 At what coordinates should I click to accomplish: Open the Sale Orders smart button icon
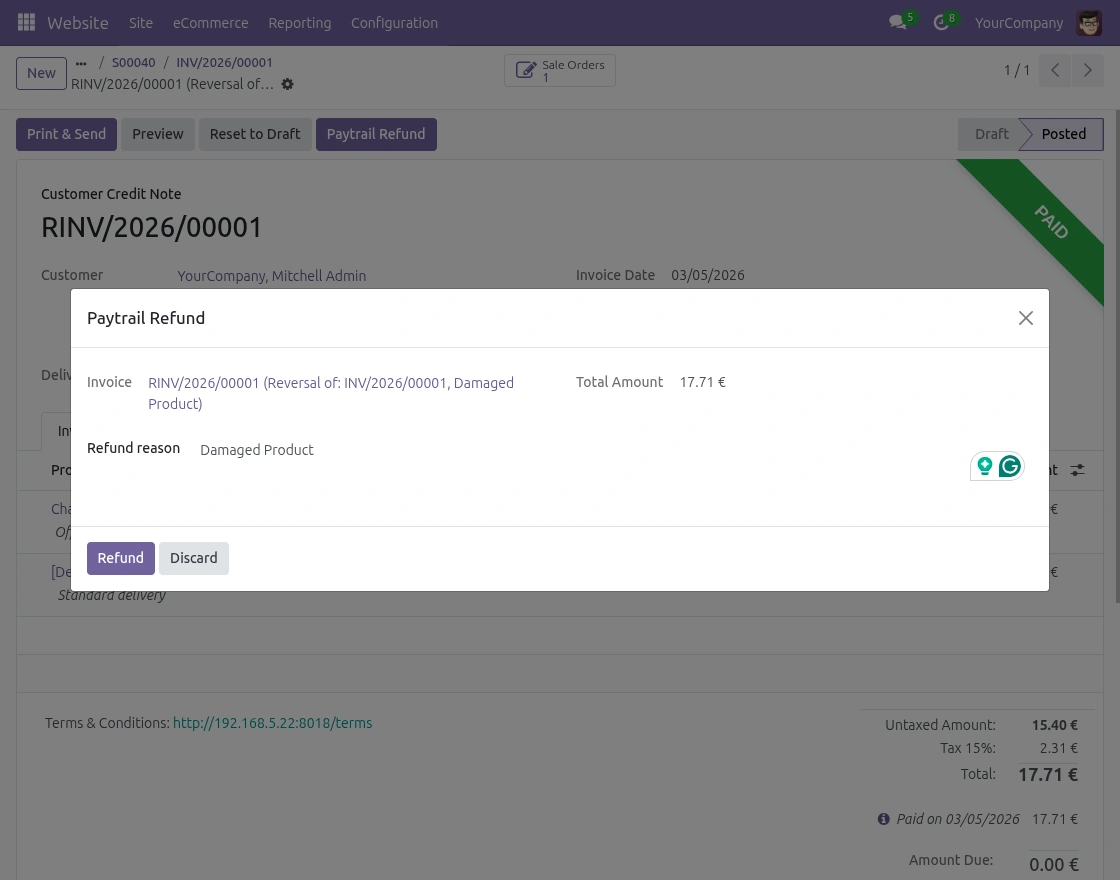527,70
